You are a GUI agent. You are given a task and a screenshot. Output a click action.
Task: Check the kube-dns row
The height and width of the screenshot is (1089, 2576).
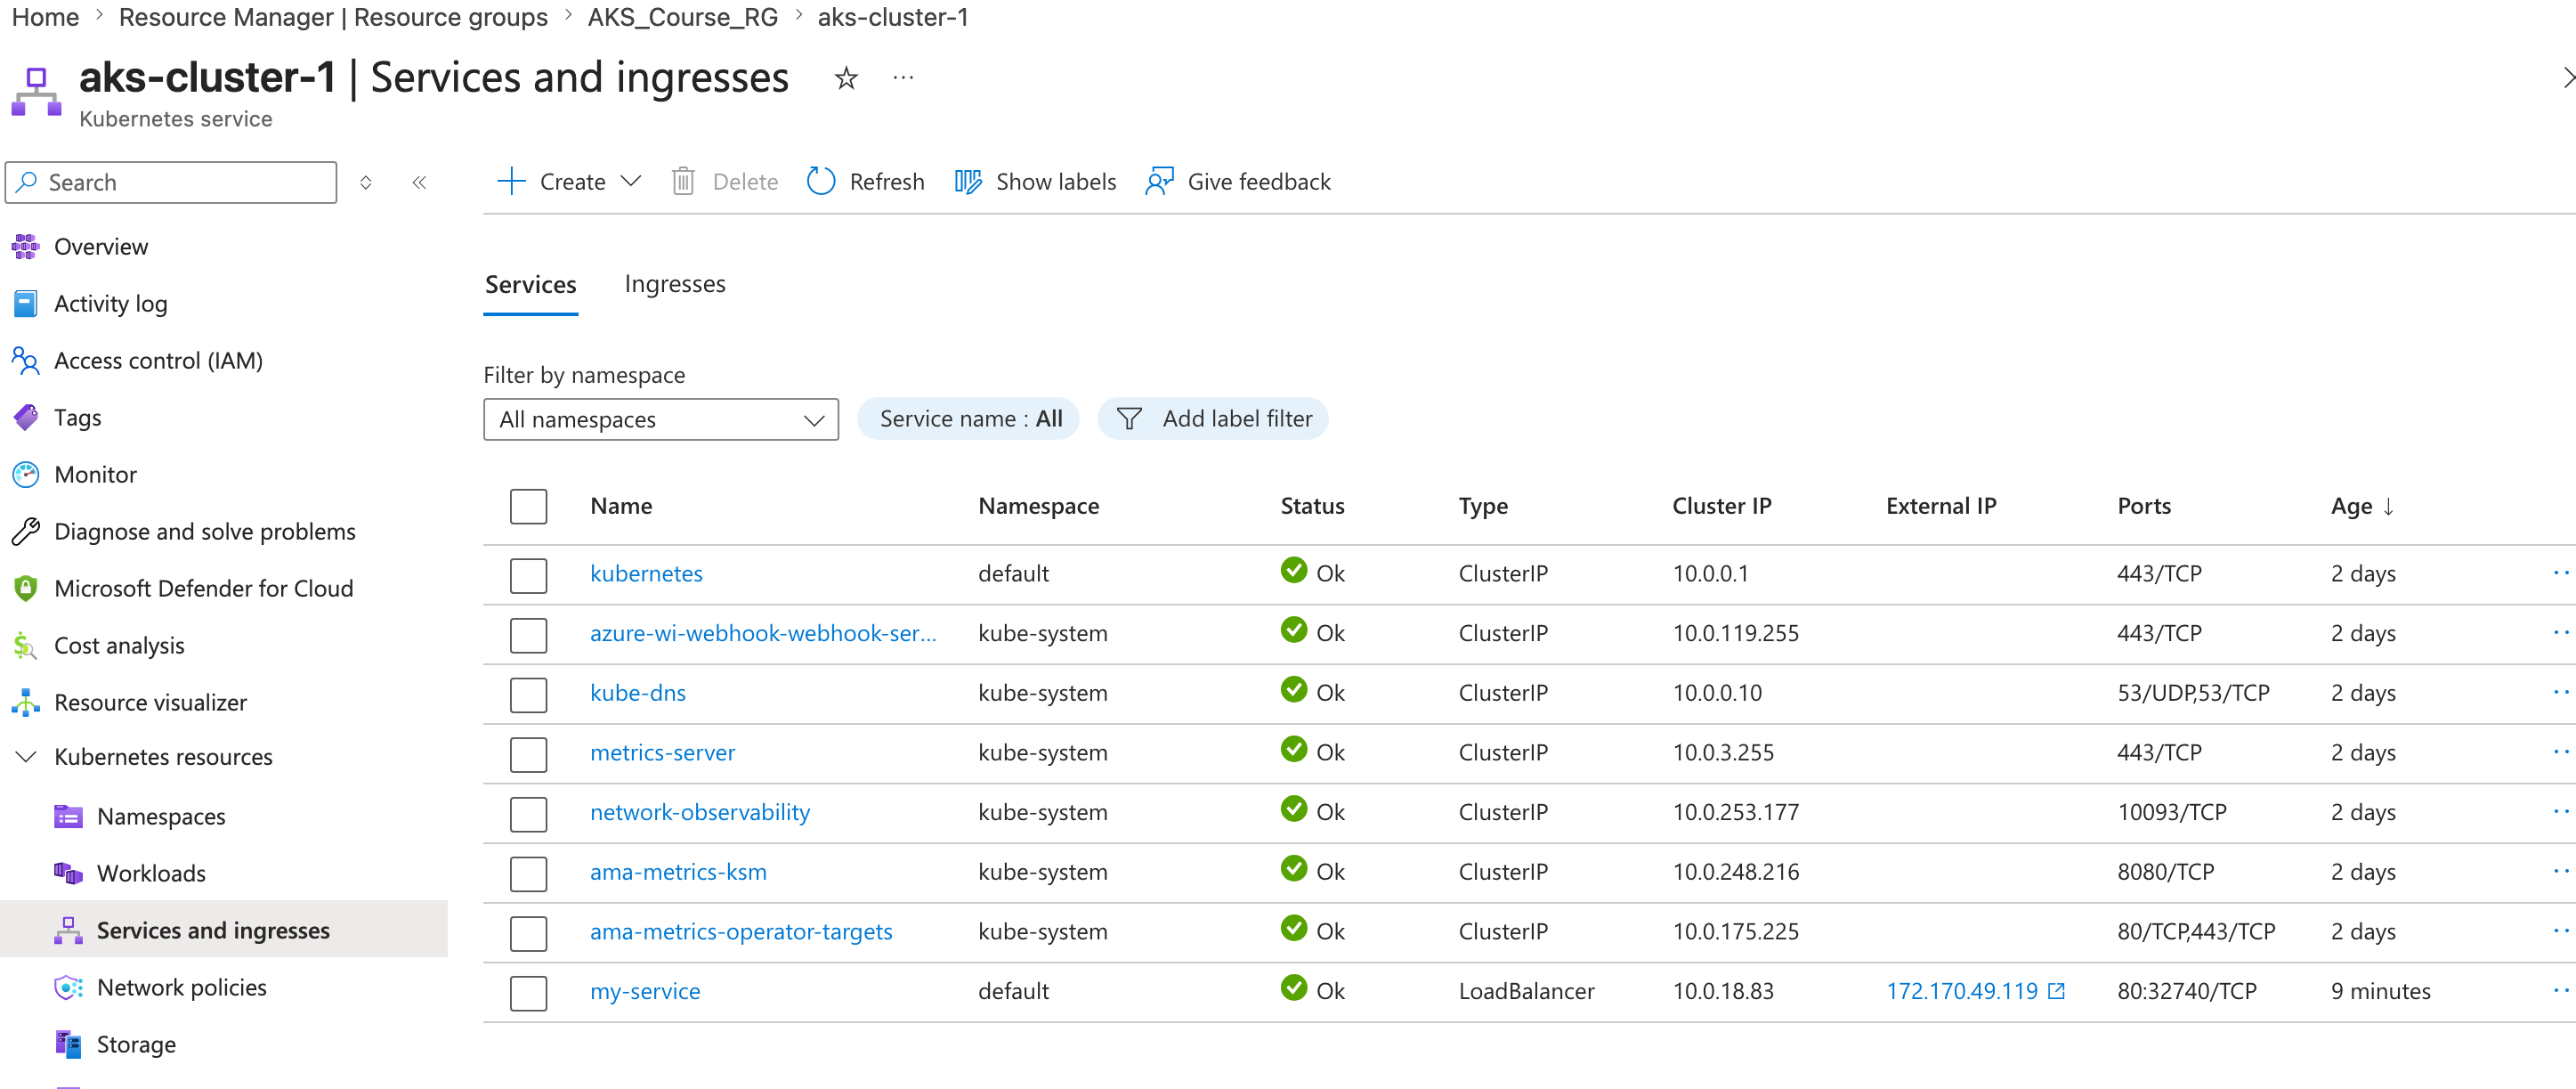click(528, 694)
